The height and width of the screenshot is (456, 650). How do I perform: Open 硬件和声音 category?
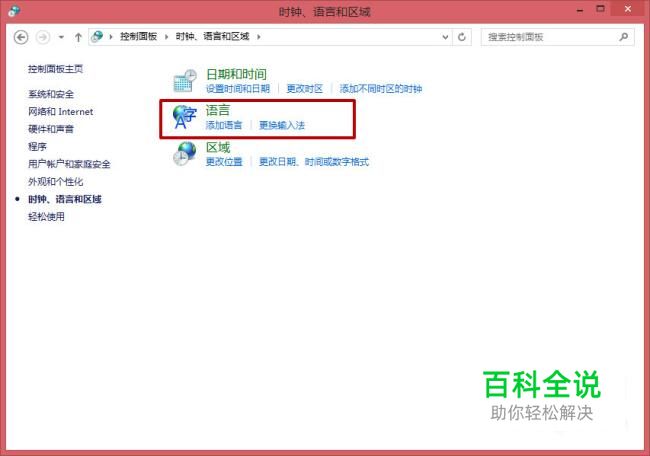pyautogui.click(x=51, y=129)
